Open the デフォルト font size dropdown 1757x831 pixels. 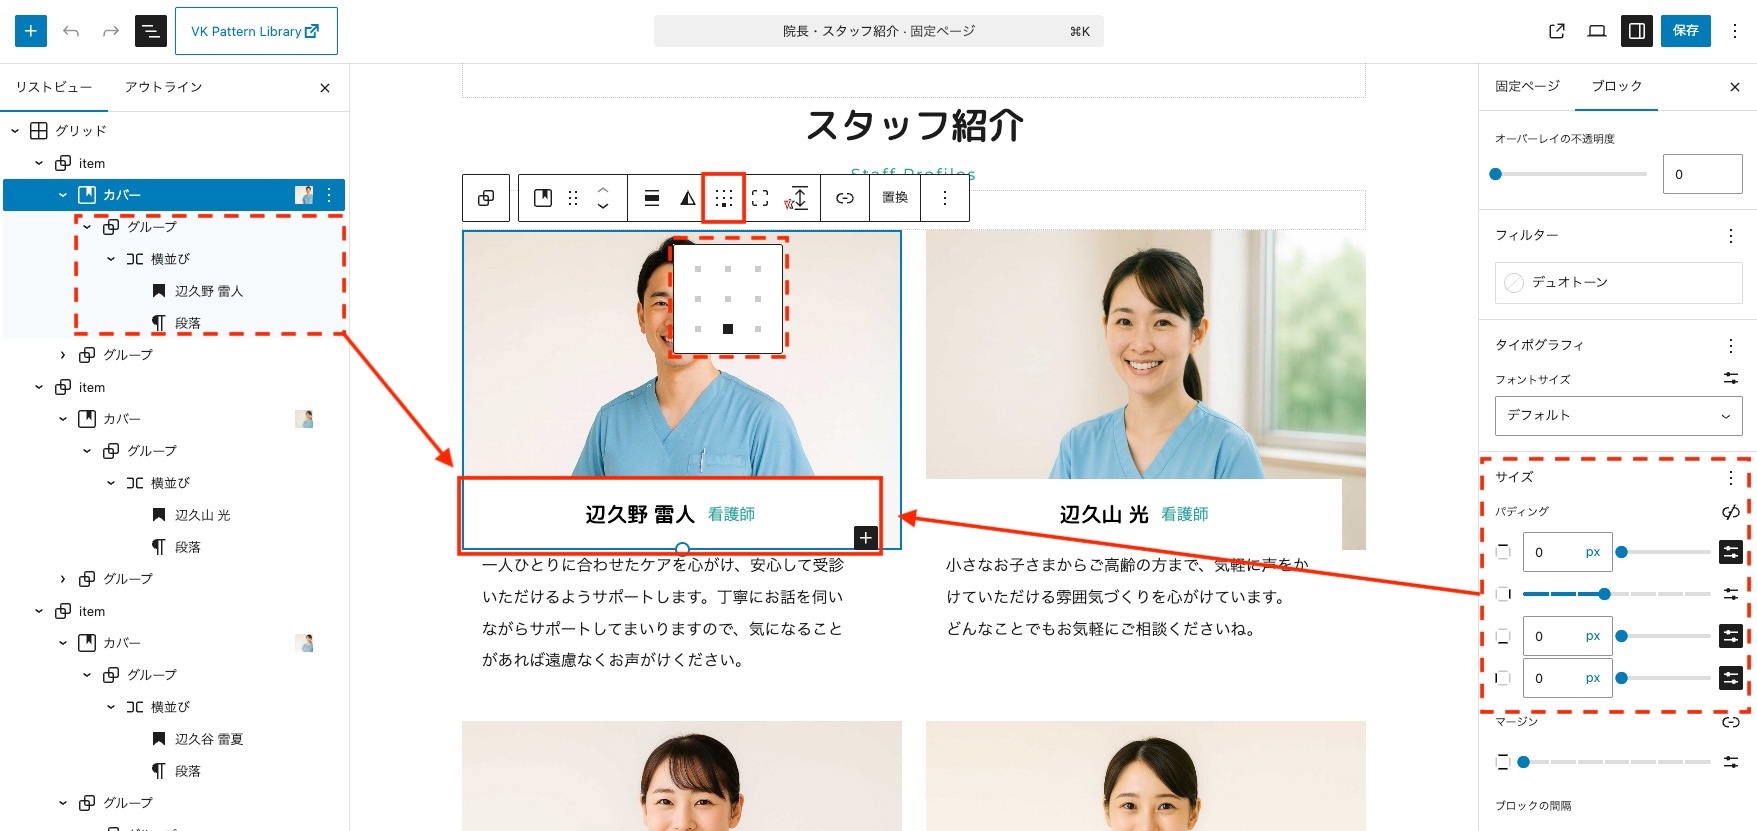[x=1618, y=416]
